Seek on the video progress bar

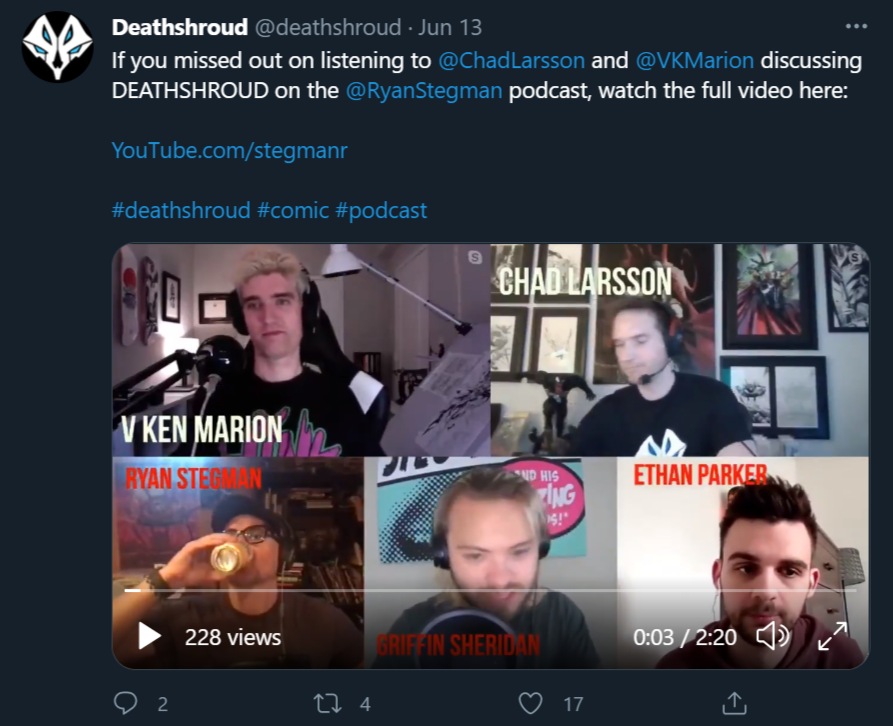pos(490,590)
